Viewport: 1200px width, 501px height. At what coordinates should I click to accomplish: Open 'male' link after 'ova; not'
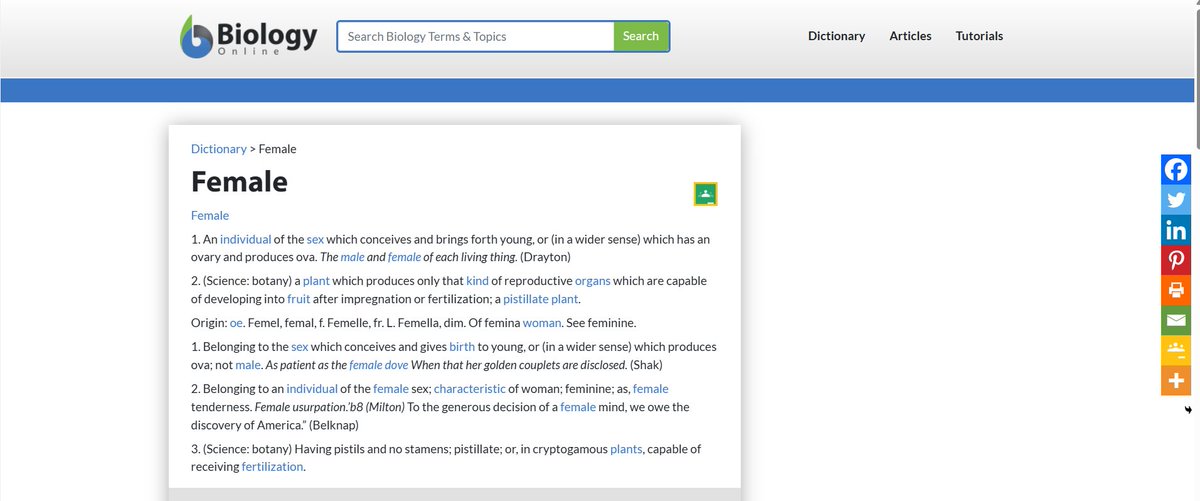click(247, 365)
